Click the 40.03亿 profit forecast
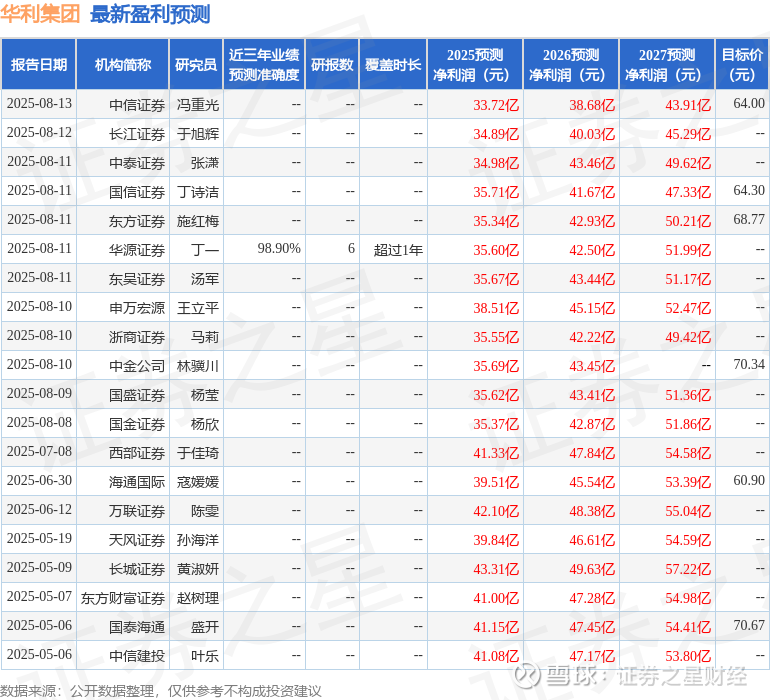 pyautogui.click(x=592, y=134)
